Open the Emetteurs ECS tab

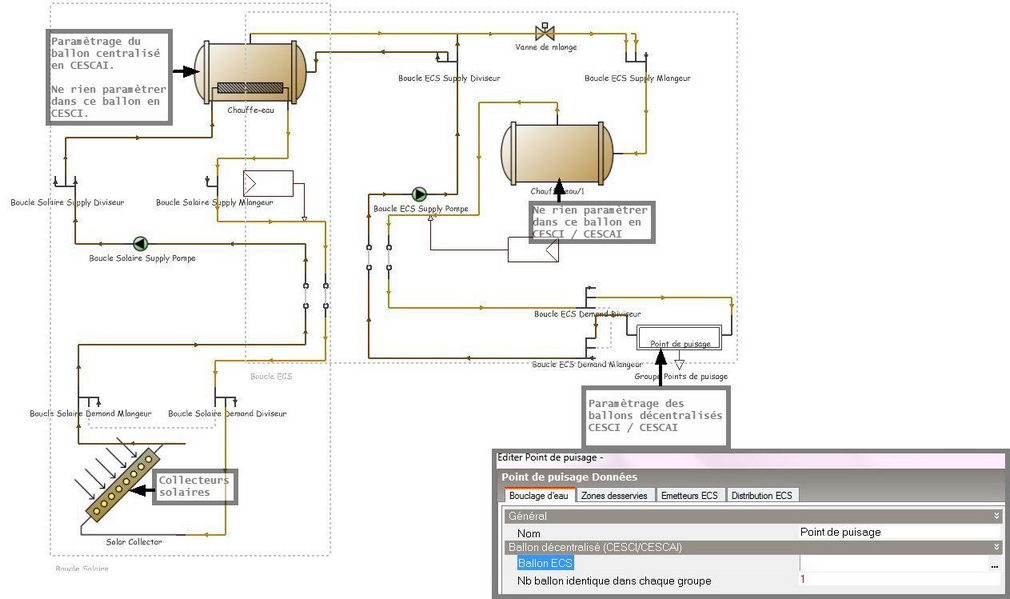click(690, 495)
